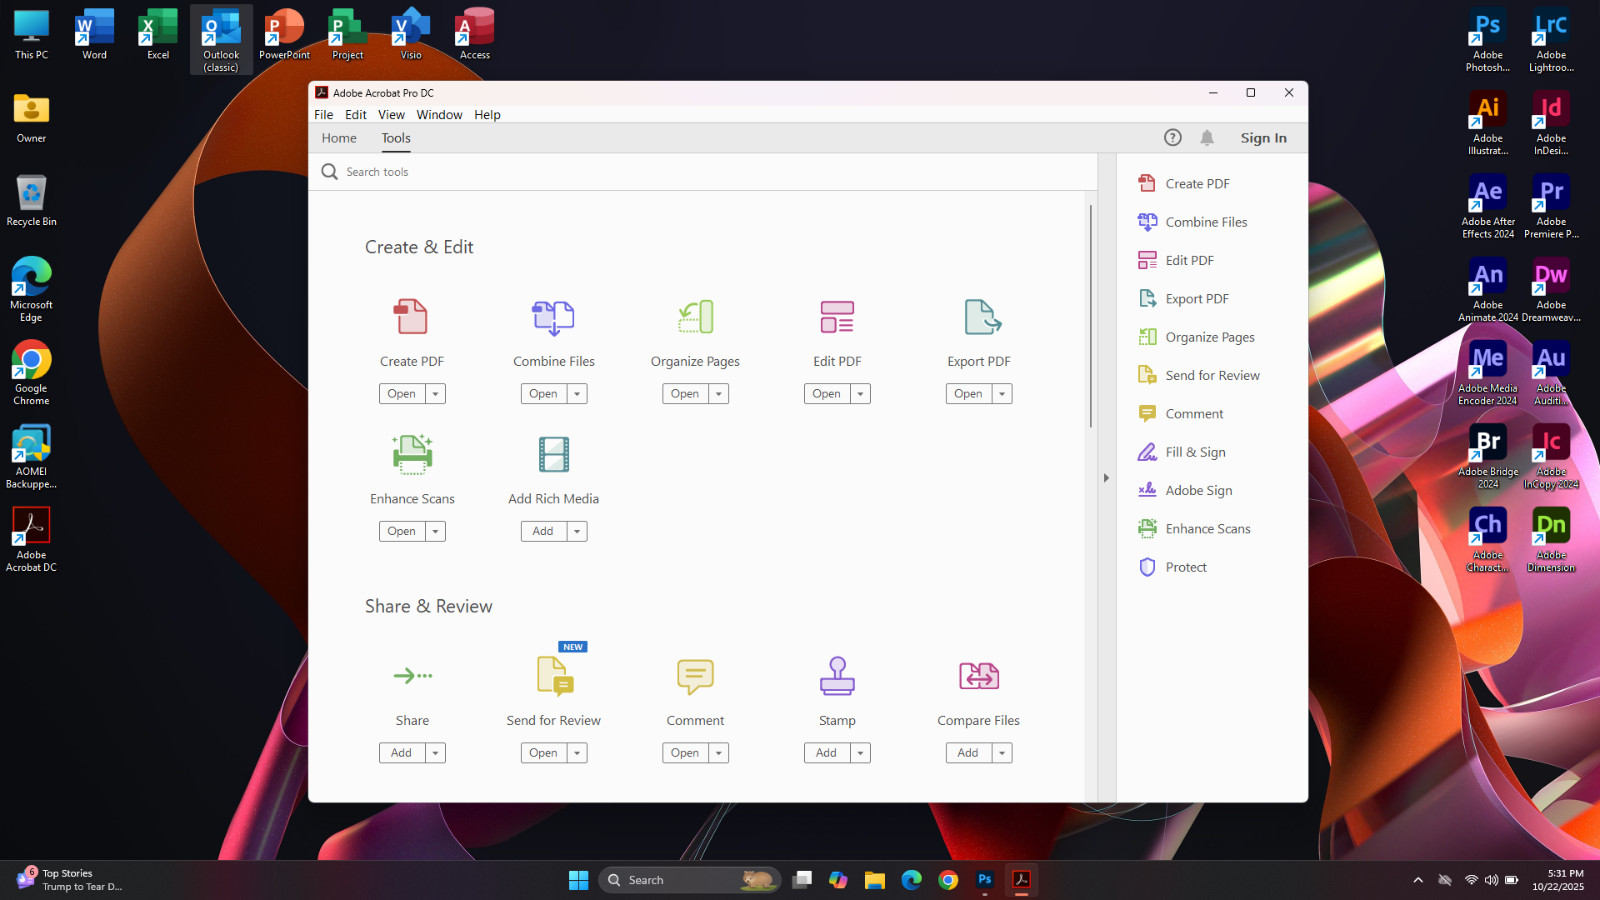Click Open under the Comment tool in Share & Review
Viewport: 1600px width, 900px height.
pos(685,753)
